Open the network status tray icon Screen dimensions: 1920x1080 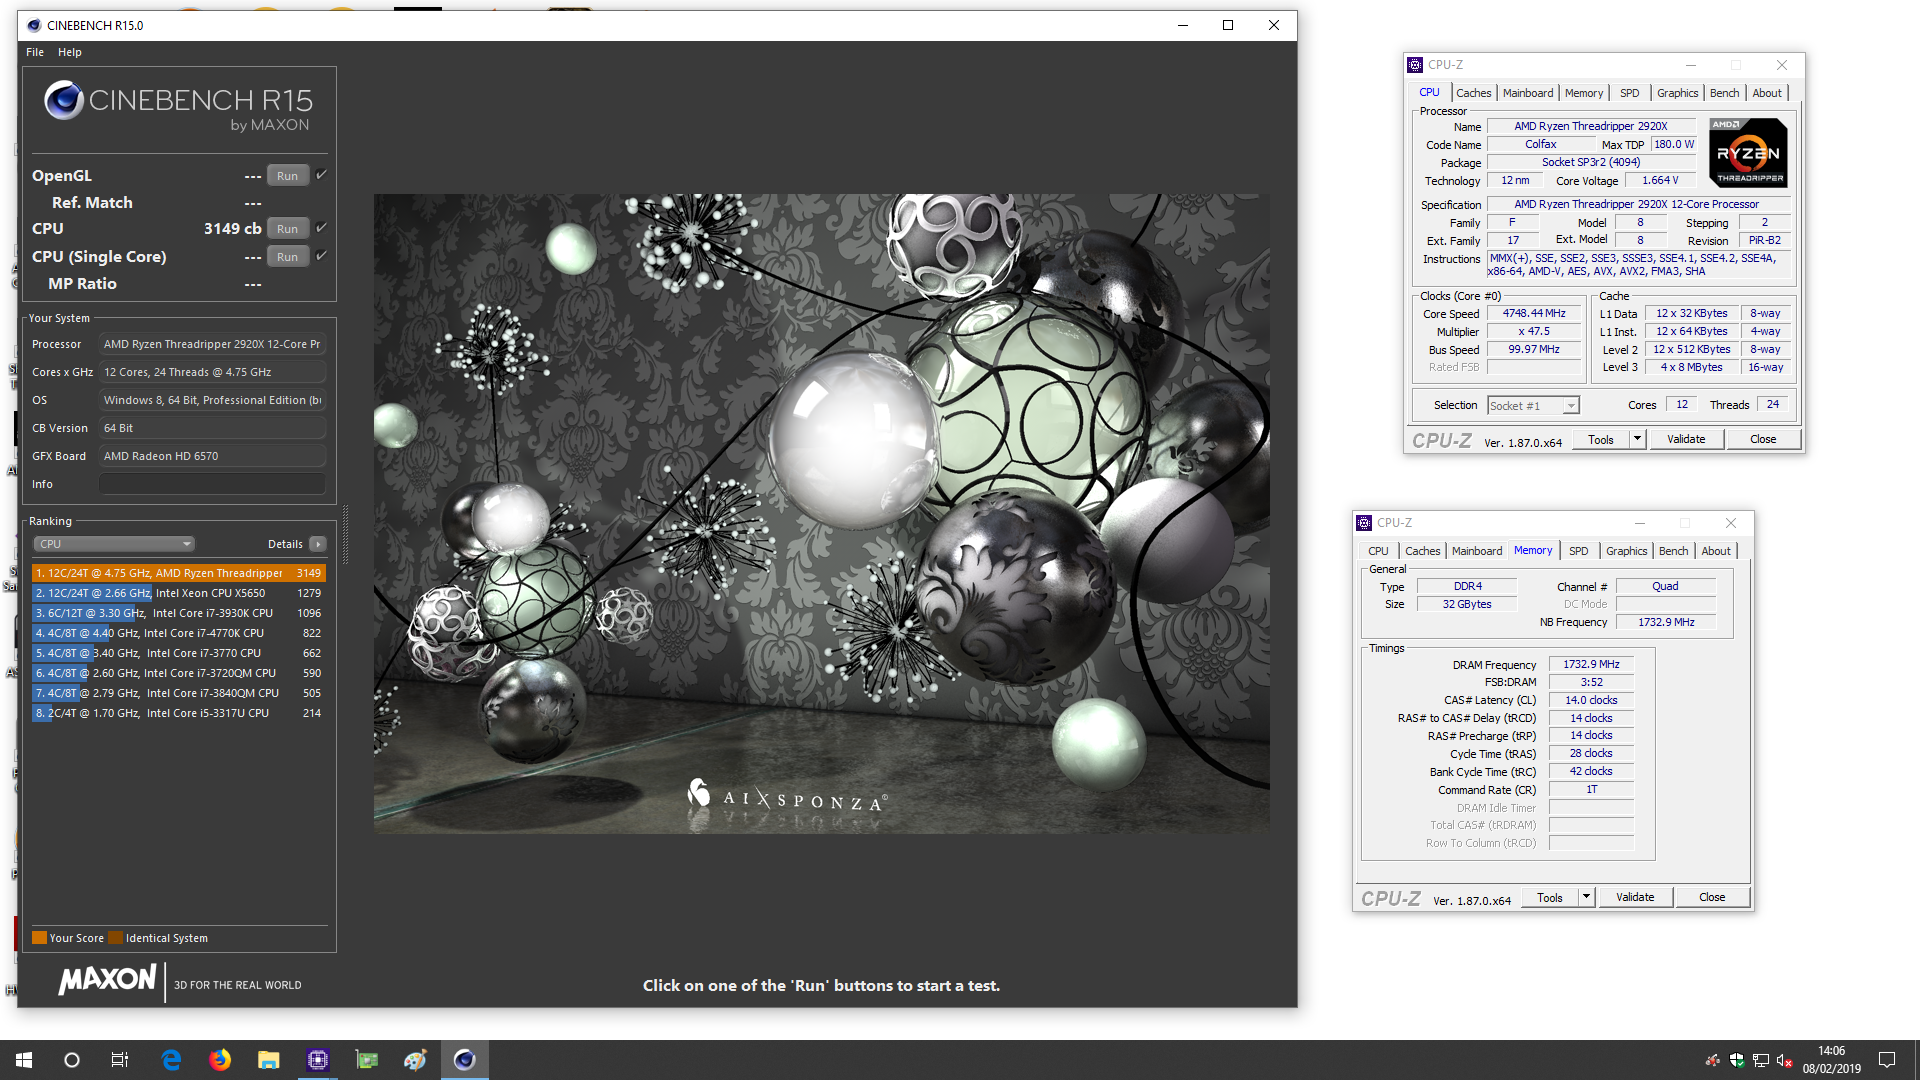click(x=1761, y=1060)
